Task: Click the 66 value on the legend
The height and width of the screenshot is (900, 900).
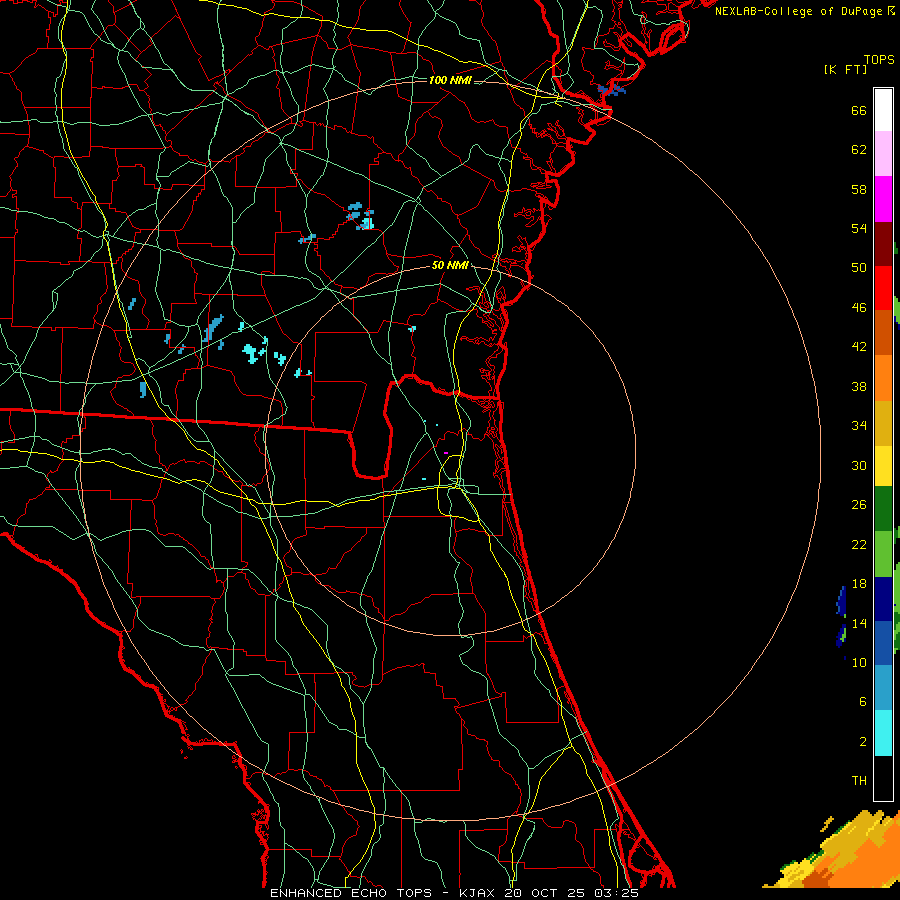Action: point(859,111)
